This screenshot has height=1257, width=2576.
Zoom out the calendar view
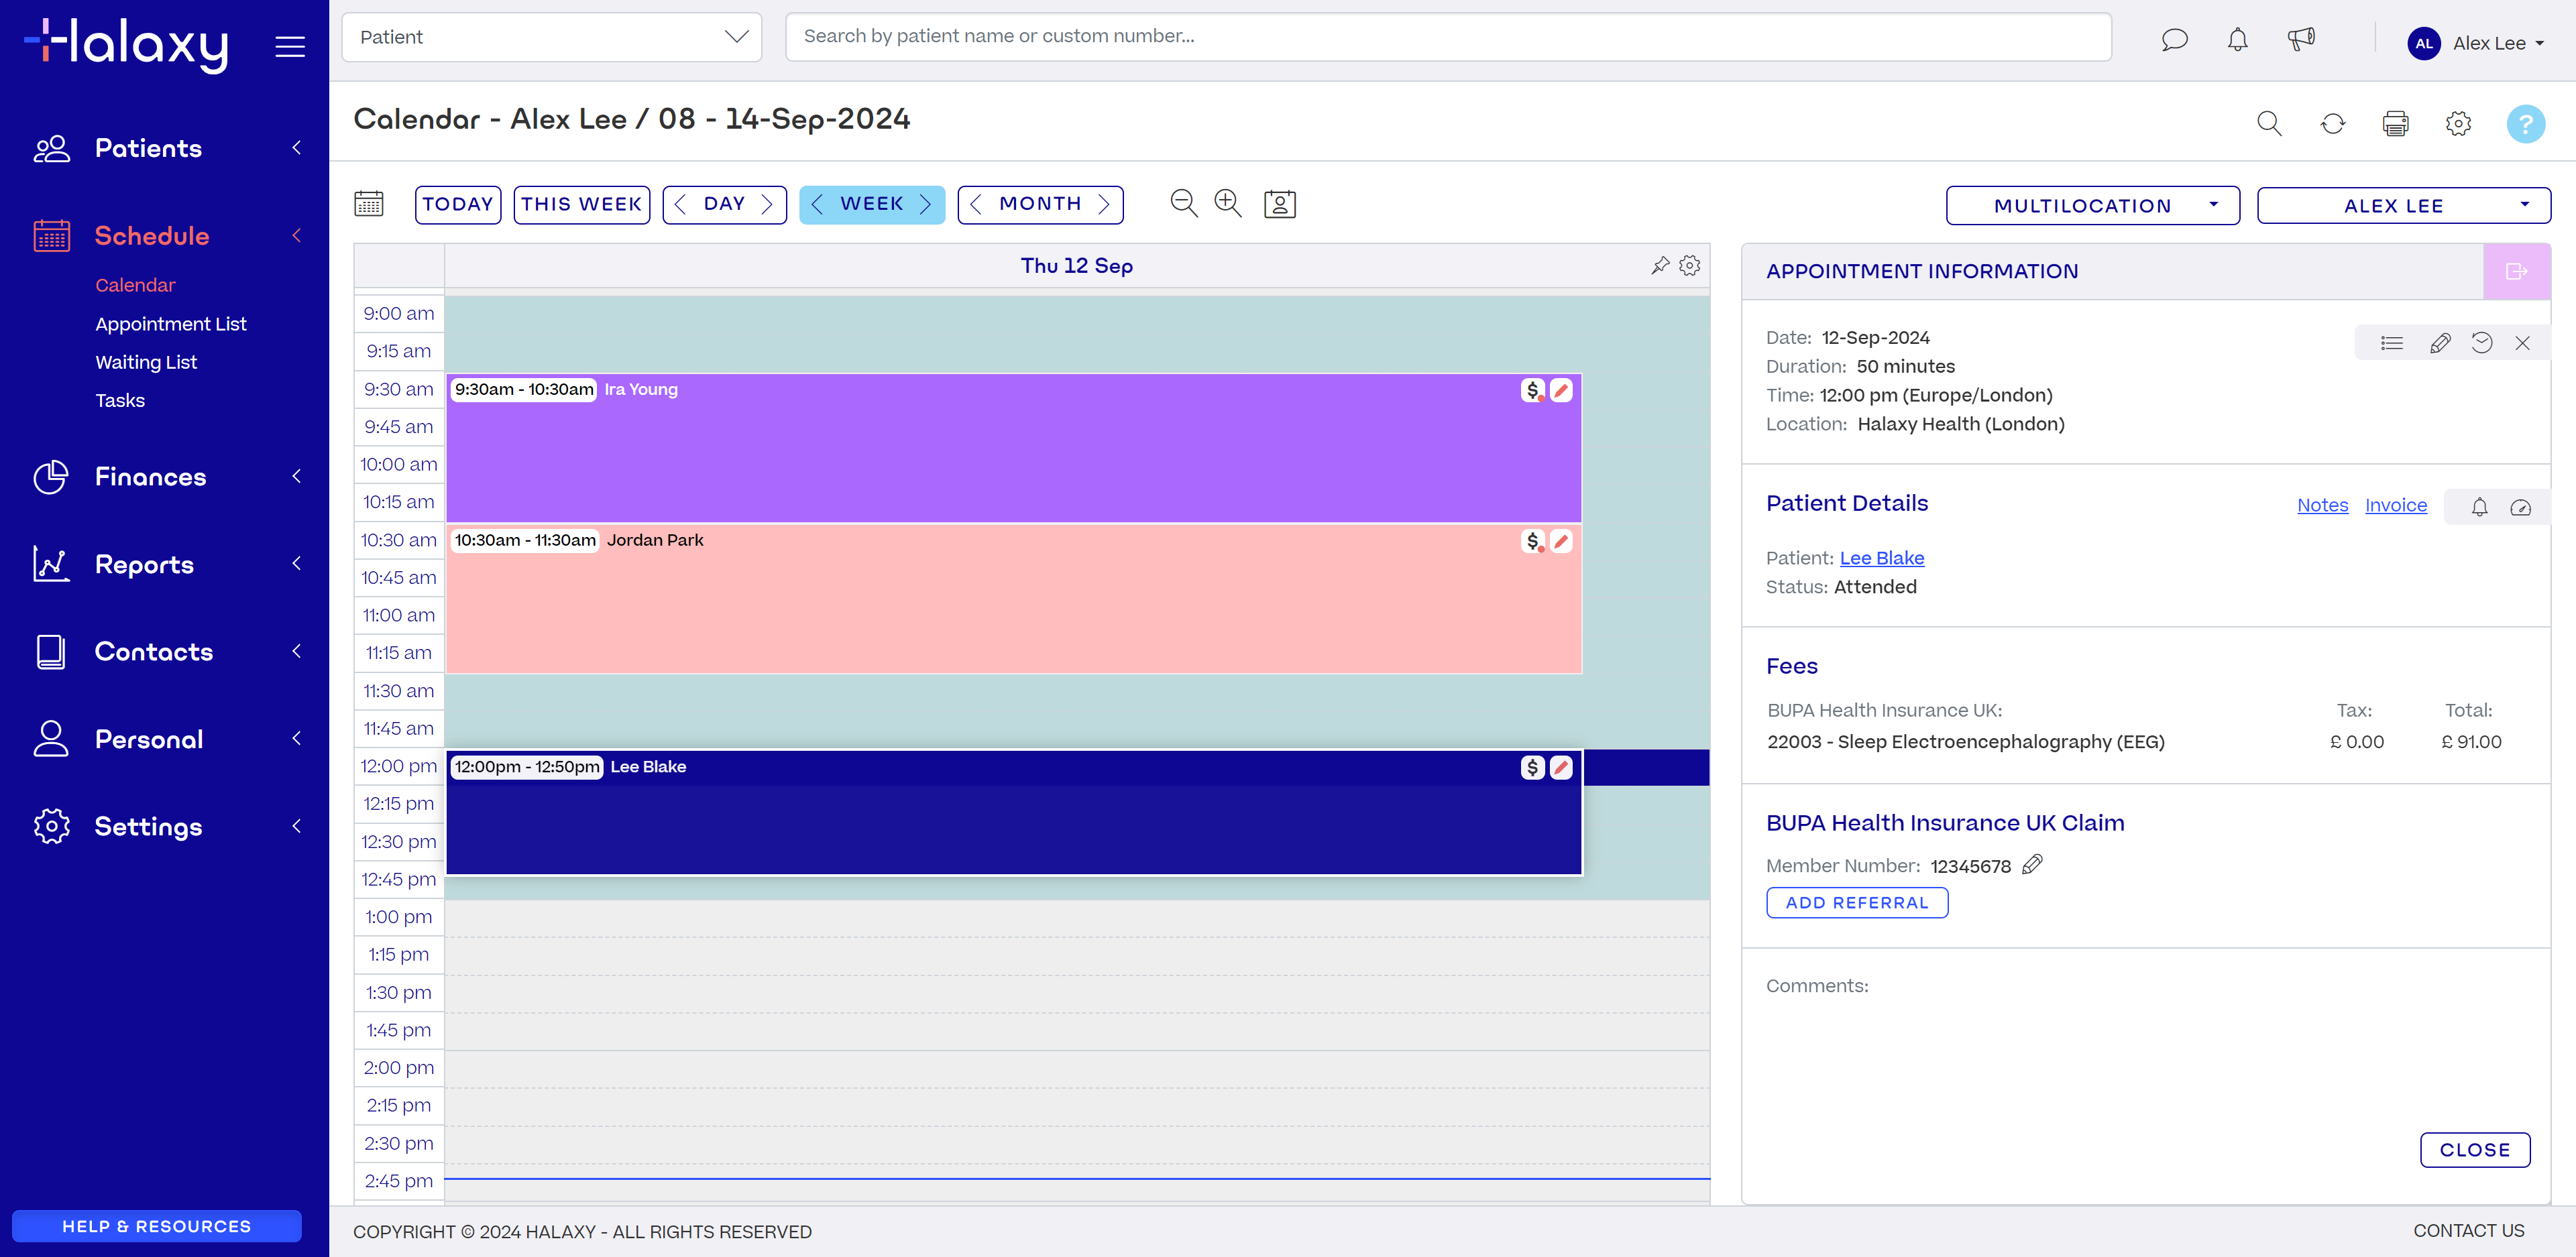pos(1184,203)
